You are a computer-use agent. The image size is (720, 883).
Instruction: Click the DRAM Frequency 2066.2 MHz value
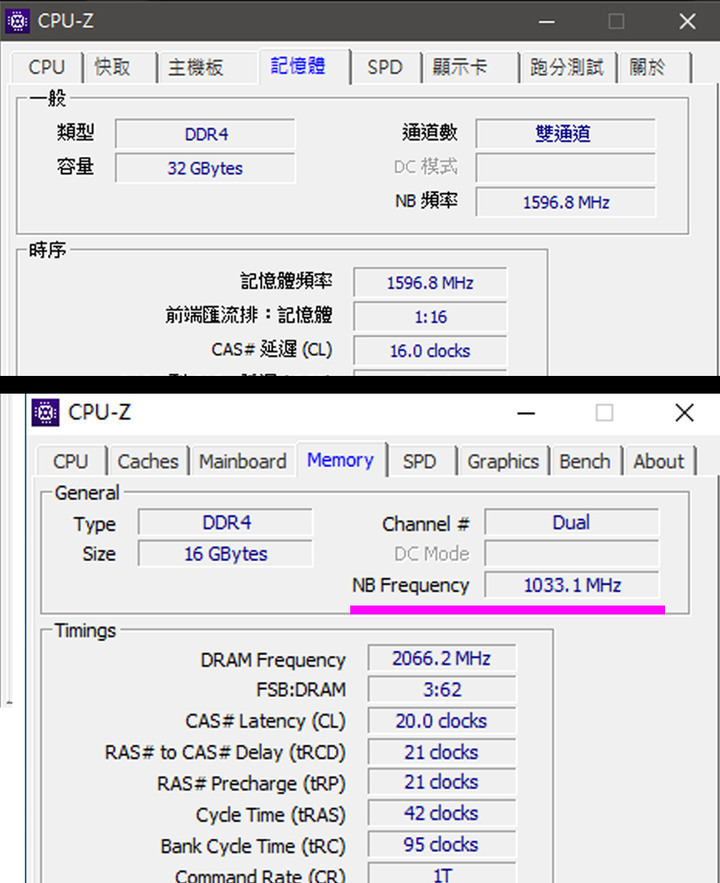pos(441,658)
